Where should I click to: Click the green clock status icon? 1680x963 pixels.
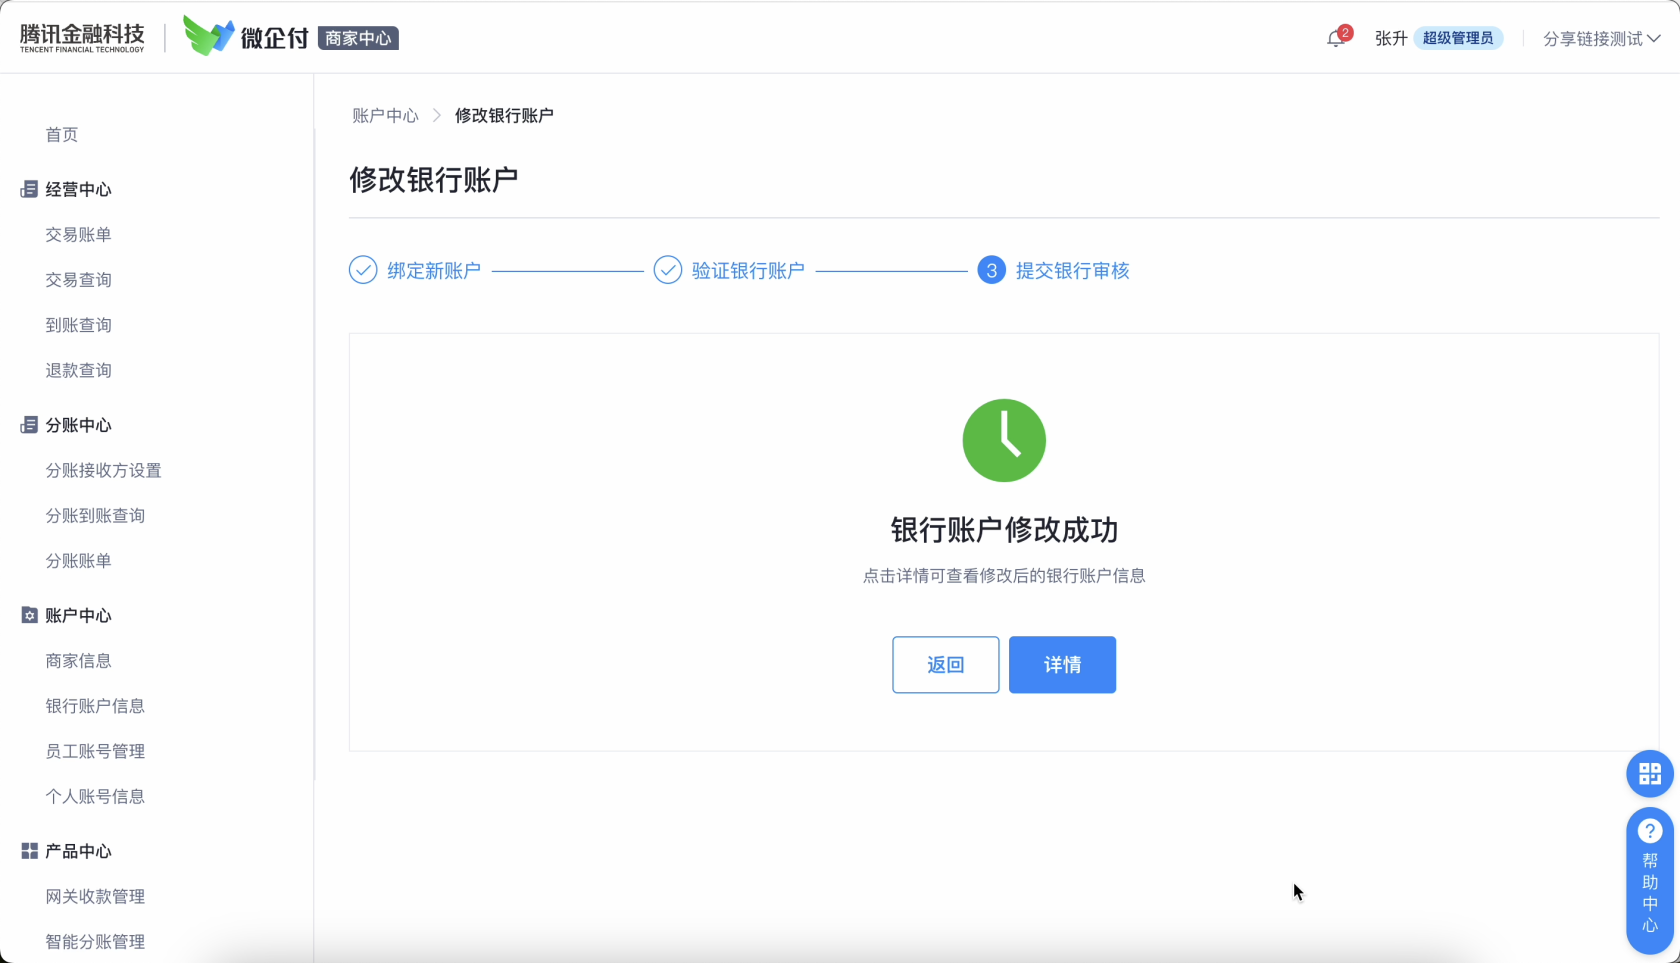1004,440
